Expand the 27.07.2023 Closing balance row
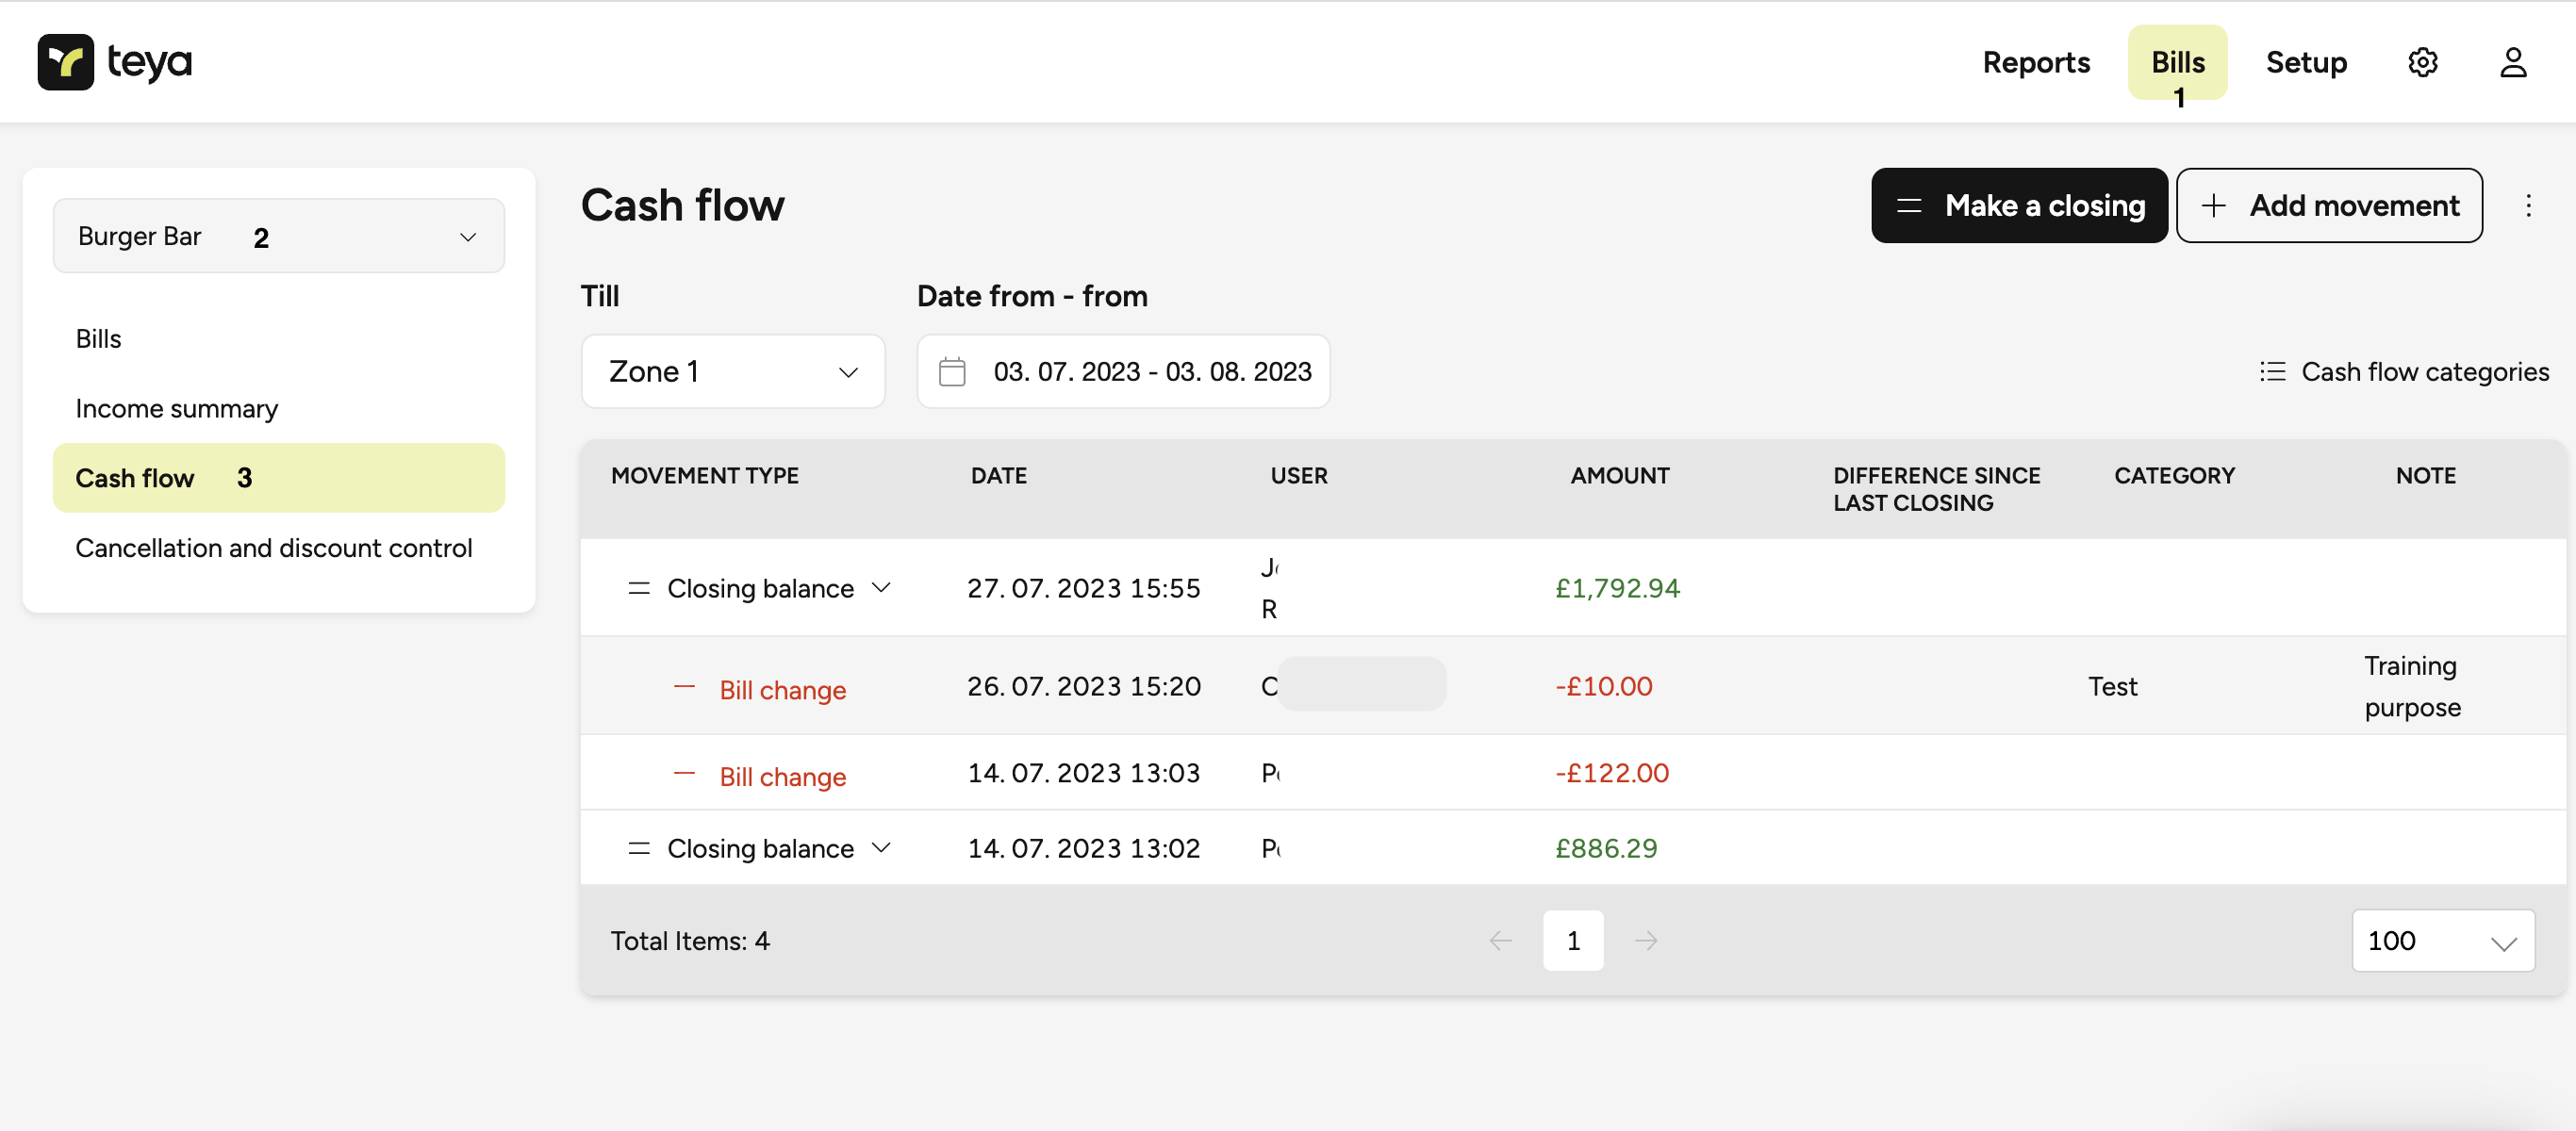Image resolution: width=2576 pixels, height=1131 pixels. pos(881,588)
